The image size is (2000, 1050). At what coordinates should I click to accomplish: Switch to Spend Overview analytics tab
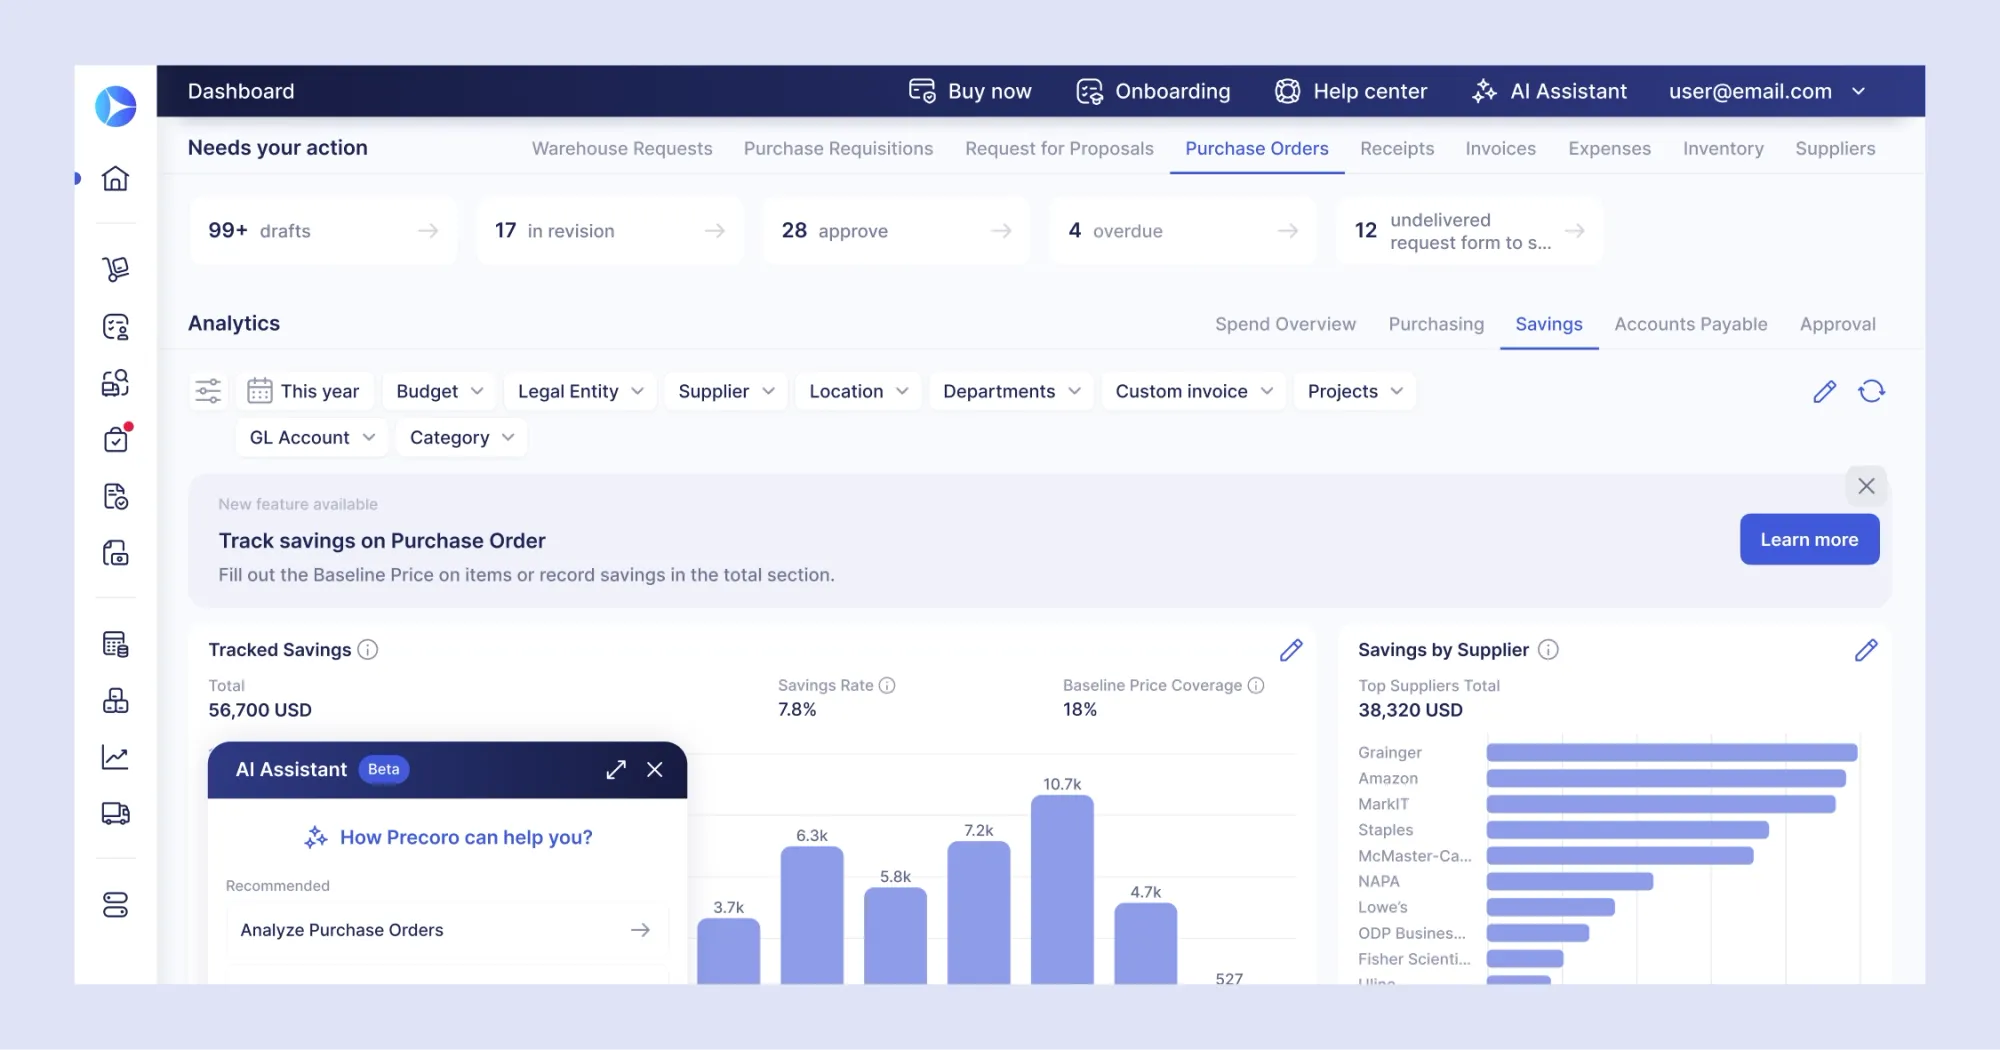(x=1285, y=324)
